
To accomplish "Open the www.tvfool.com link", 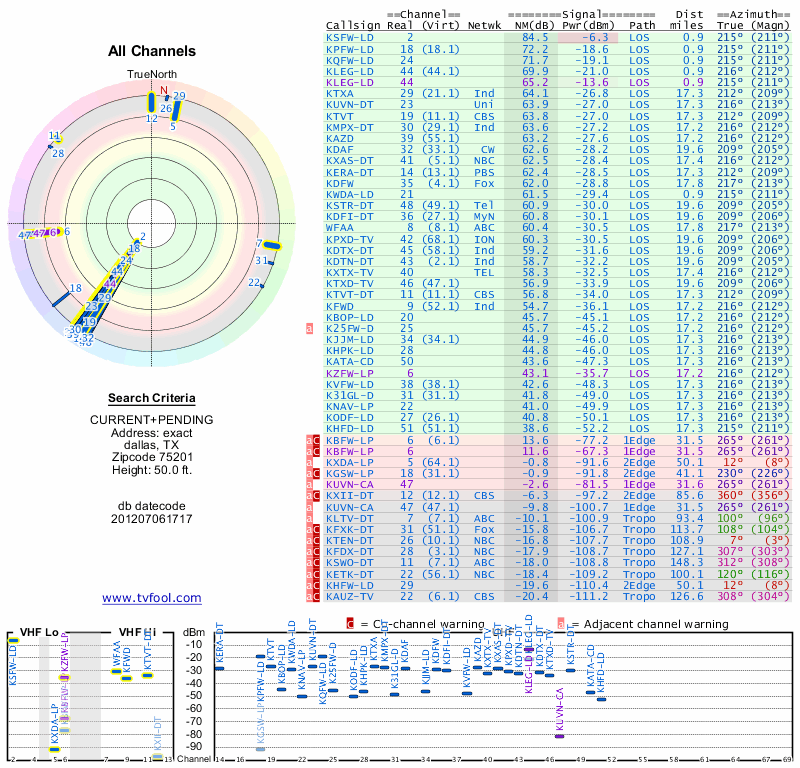I will [152, 598].
